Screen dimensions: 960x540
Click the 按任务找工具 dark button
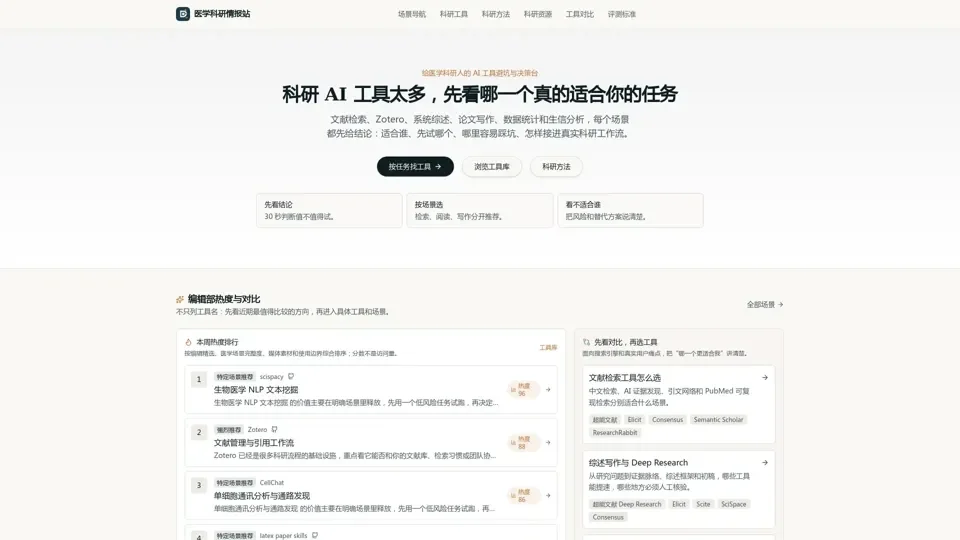(415, 167)
